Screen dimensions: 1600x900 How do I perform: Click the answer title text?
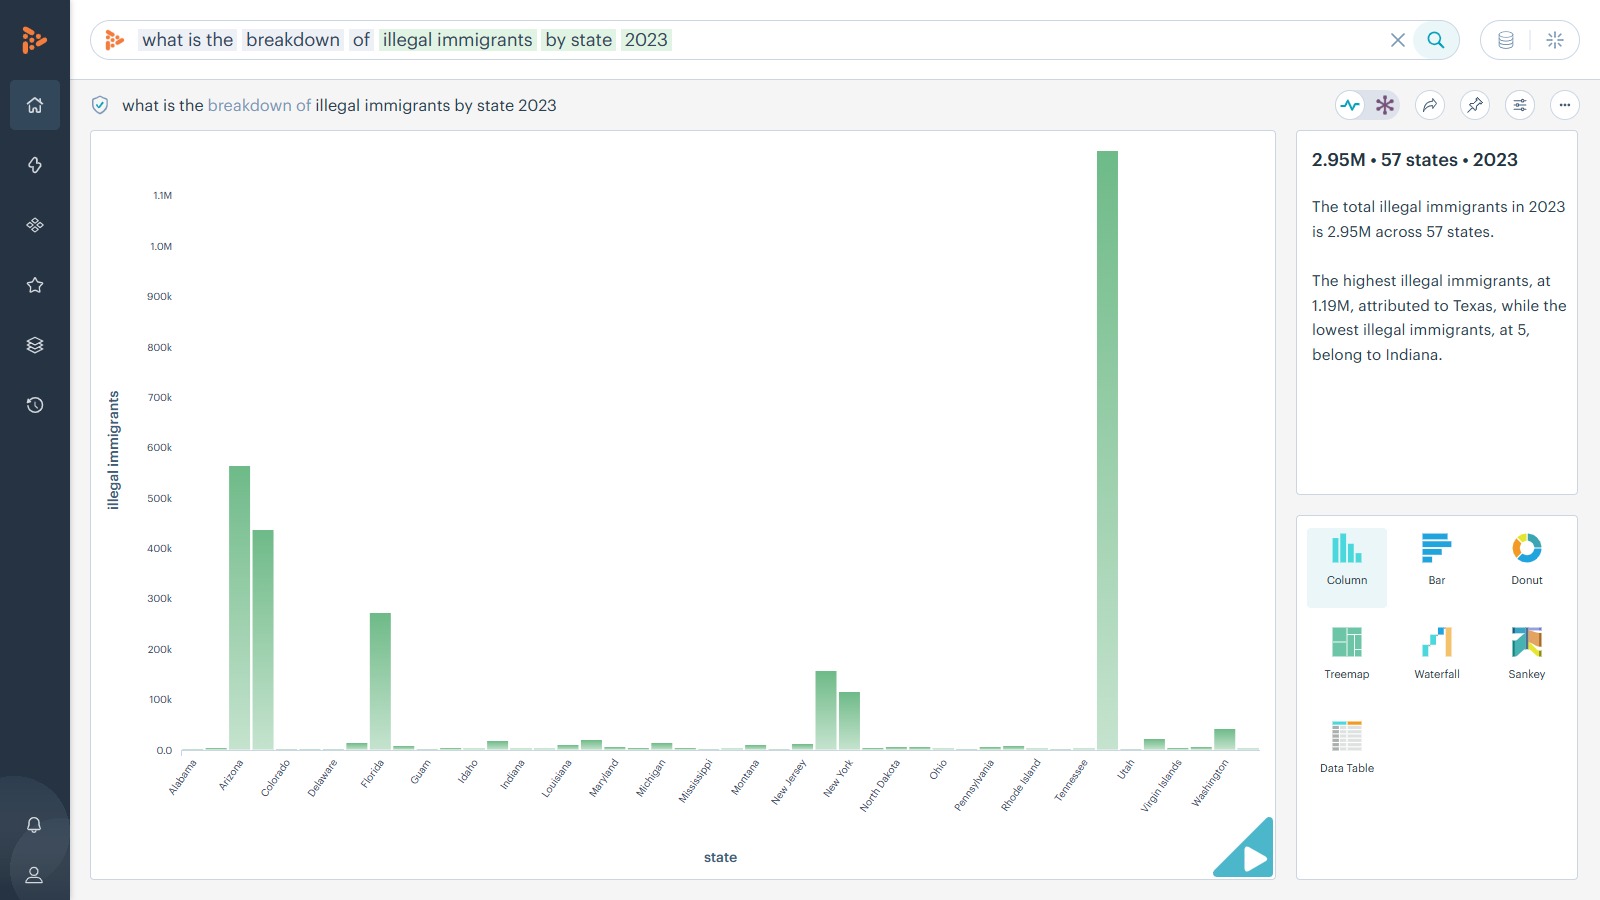pos(339,105)
